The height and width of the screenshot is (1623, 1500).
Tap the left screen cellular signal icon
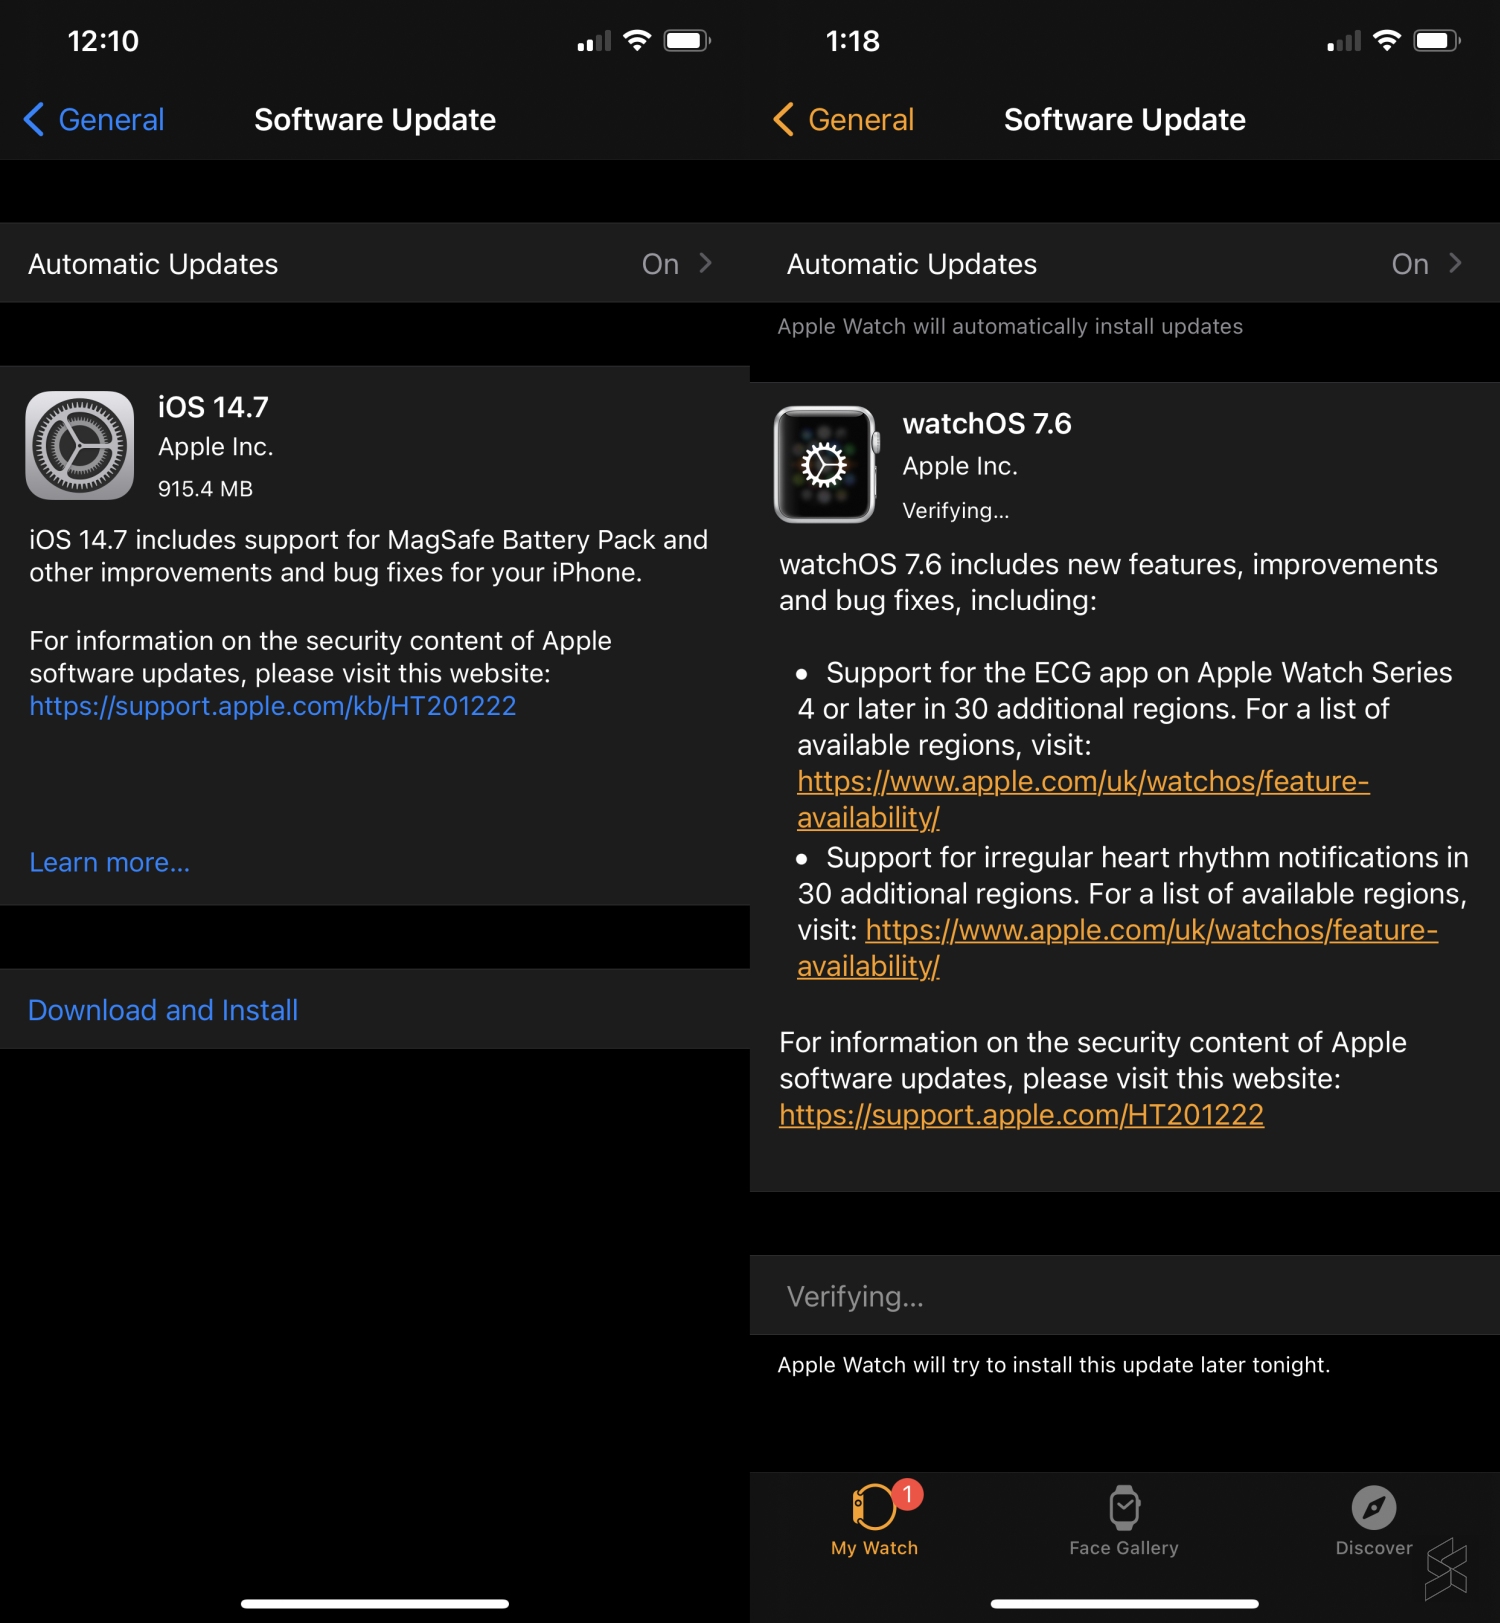(x=594, y=41)
